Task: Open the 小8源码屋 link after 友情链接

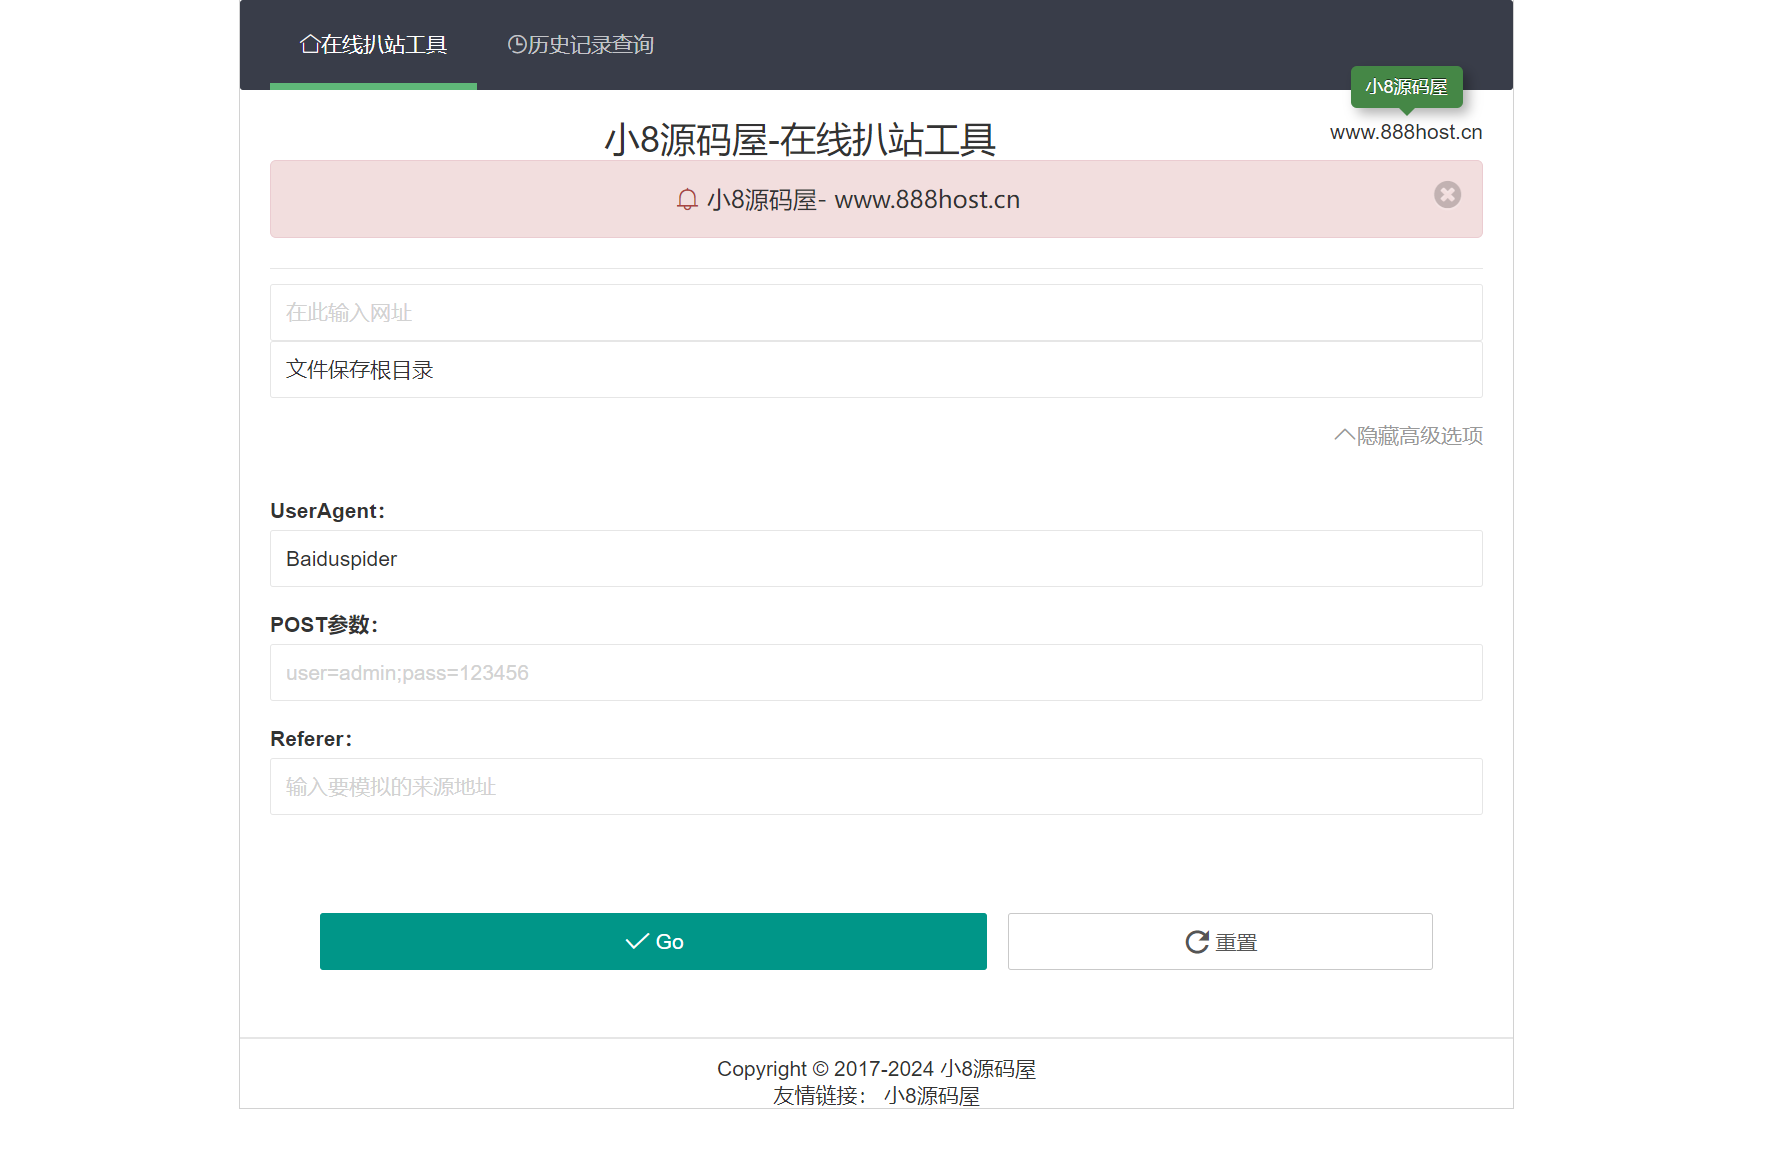Action: [932, 1096]
